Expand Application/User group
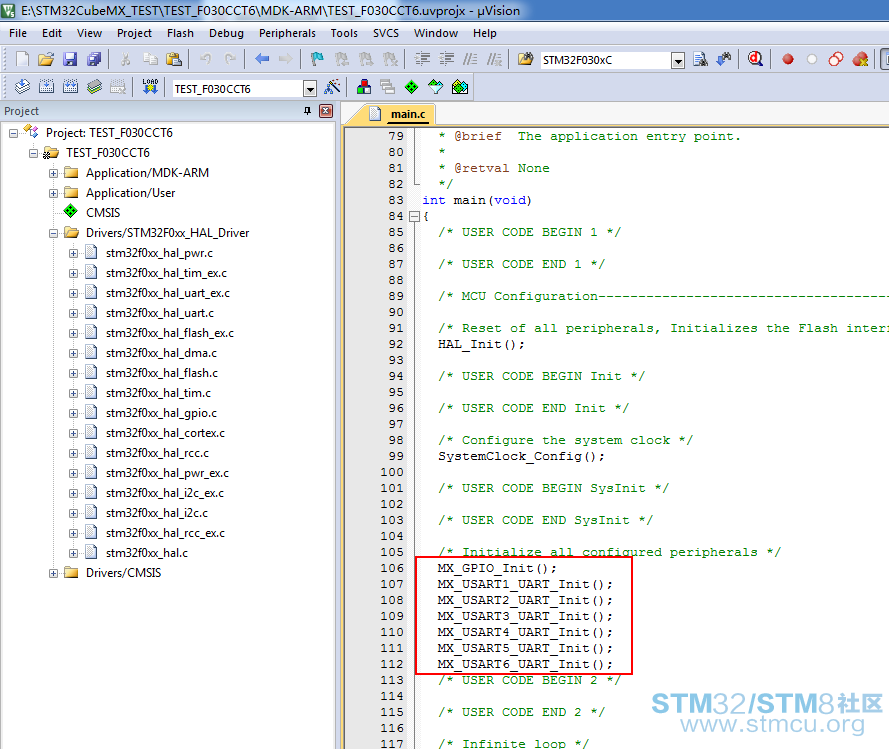The image size is (889, 749). [x=53, y=193]
